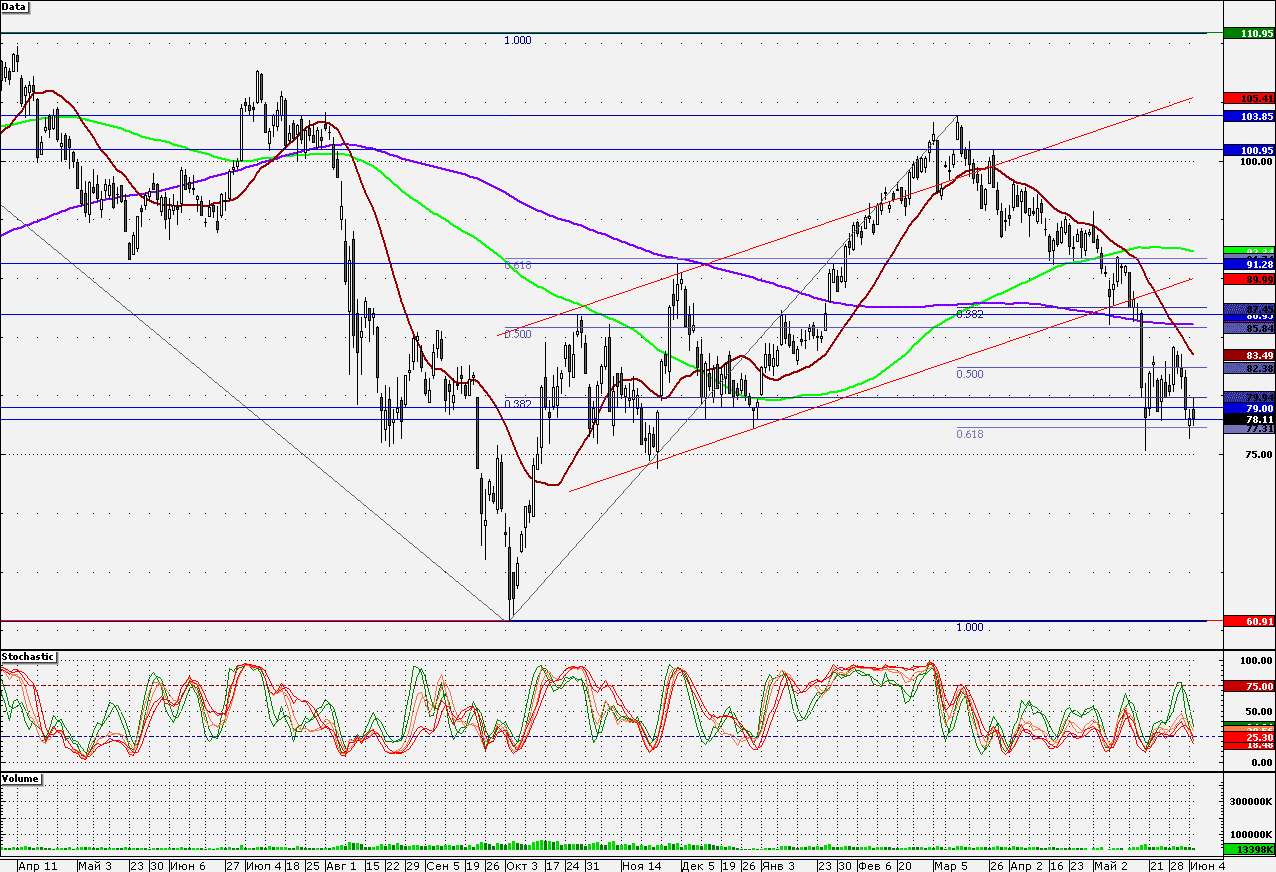The image size is (1276, 872).
Task: Select the red 105.41 price label
Action: click(x=1249, y=99)
